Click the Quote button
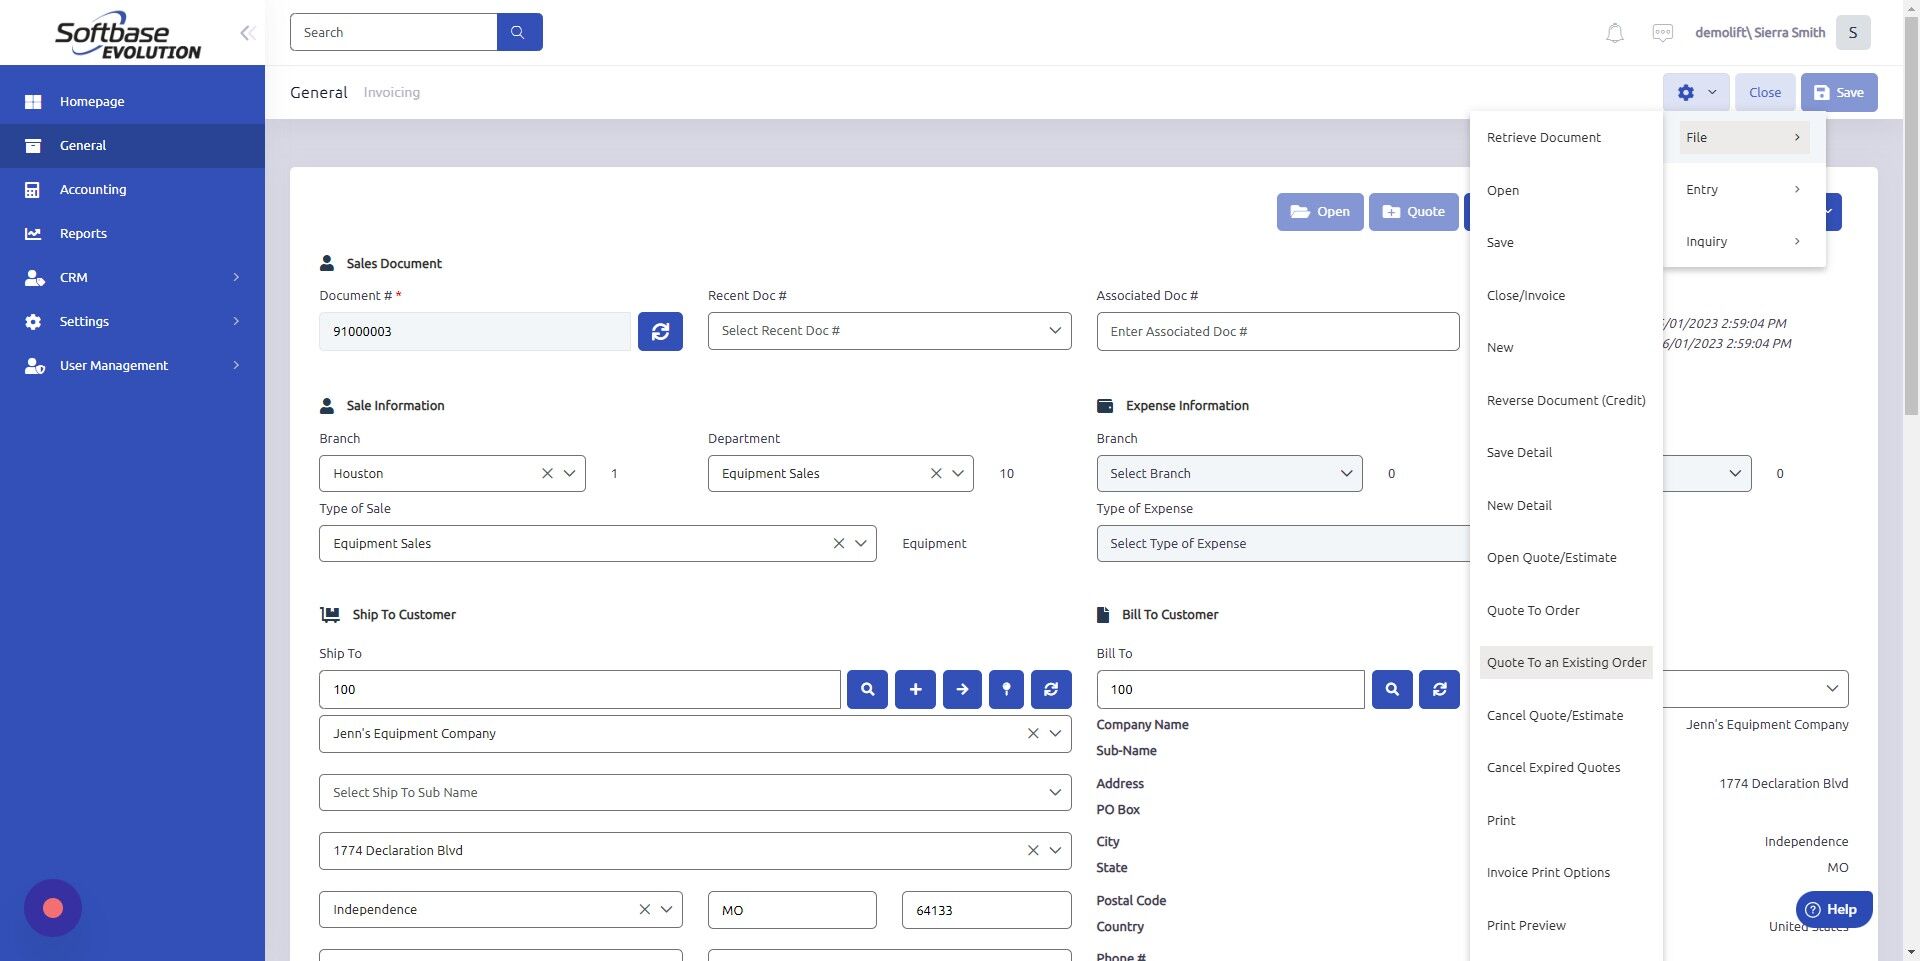Viewport: 1920px width, 961px height. (x=1413, y=211)
